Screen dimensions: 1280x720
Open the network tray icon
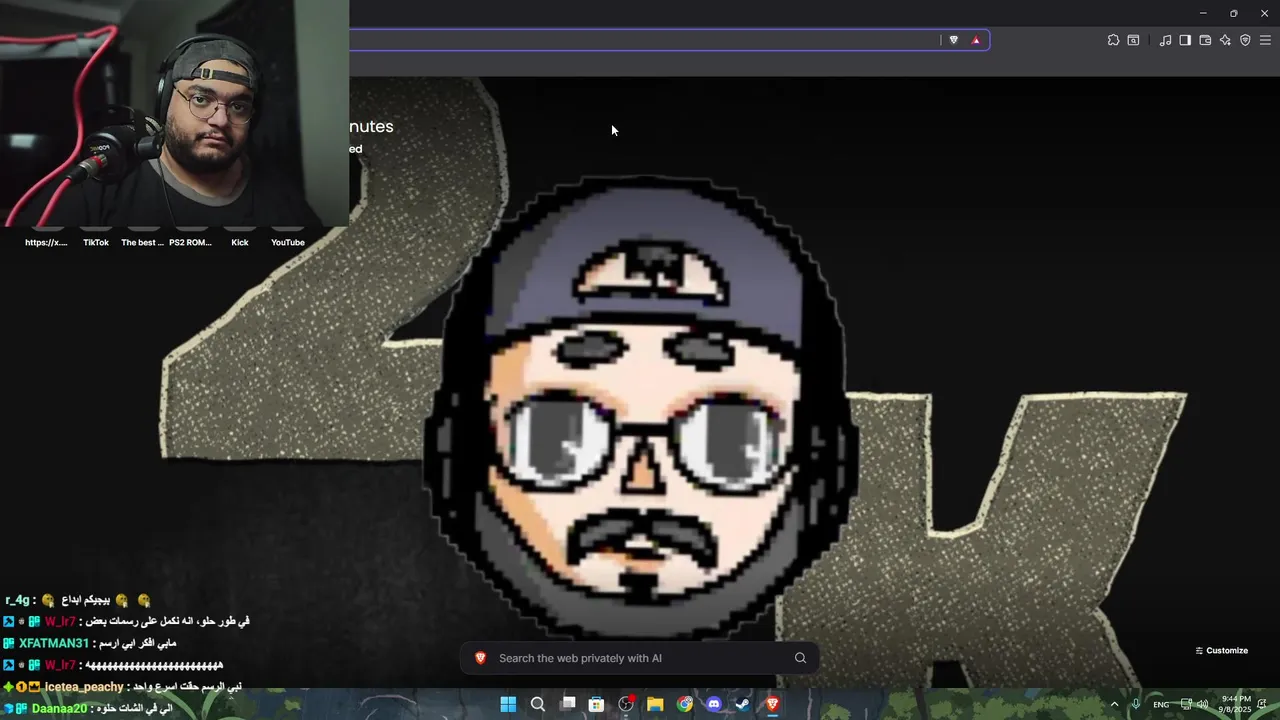coord(1186,705)
